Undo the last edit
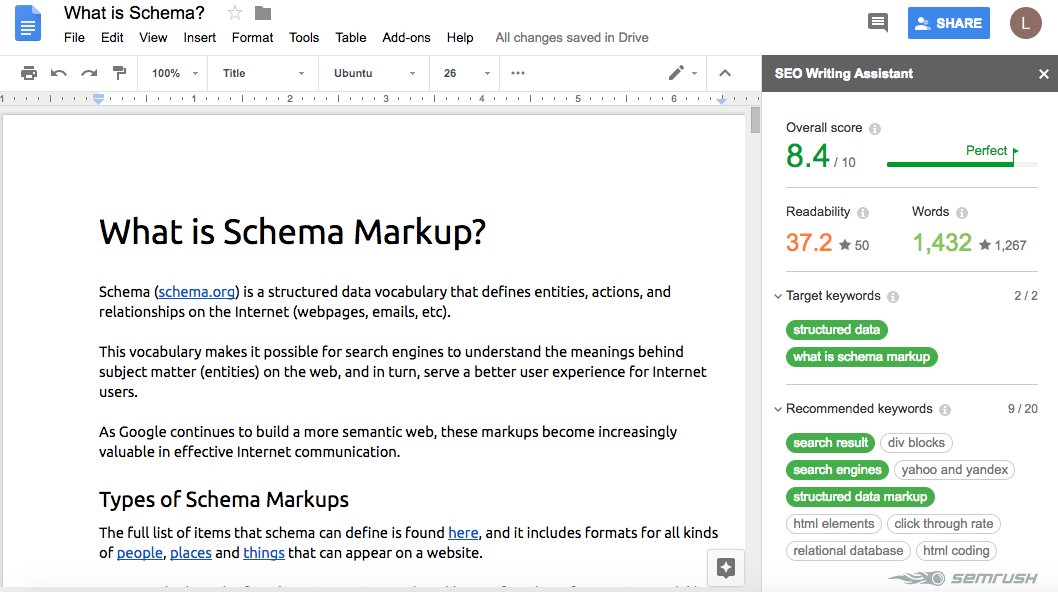This screenshot has height=592, width=1058. pos(59,73)
